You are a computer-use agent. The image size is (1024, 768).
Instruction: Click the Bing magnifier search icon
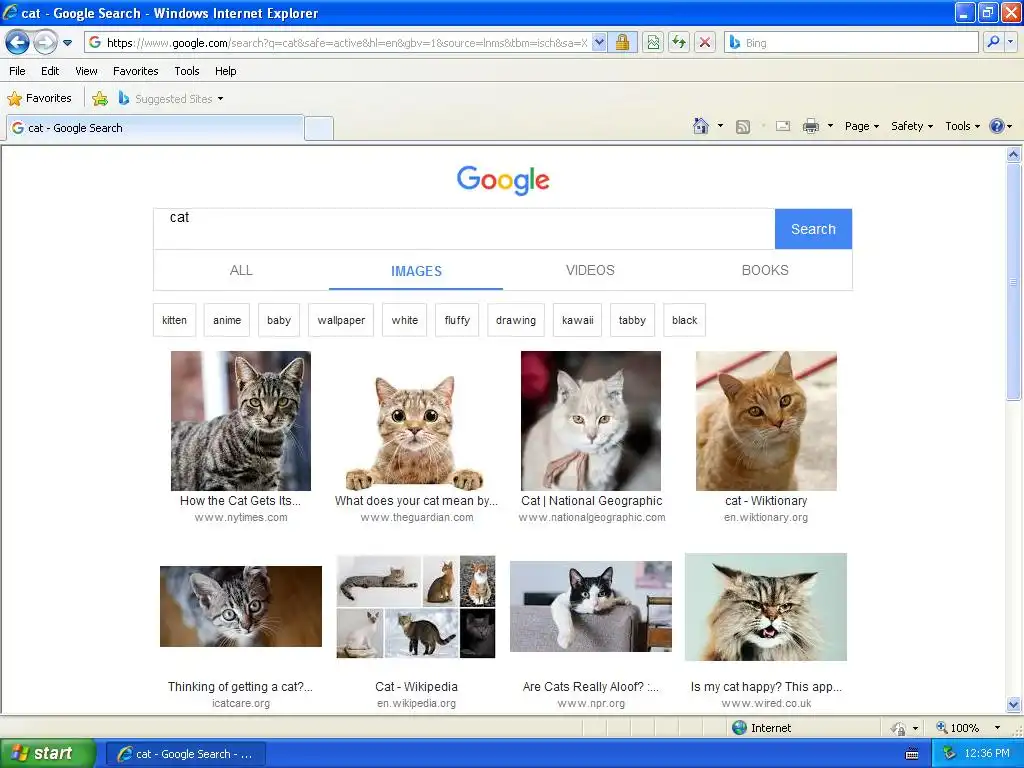point(993,42)
